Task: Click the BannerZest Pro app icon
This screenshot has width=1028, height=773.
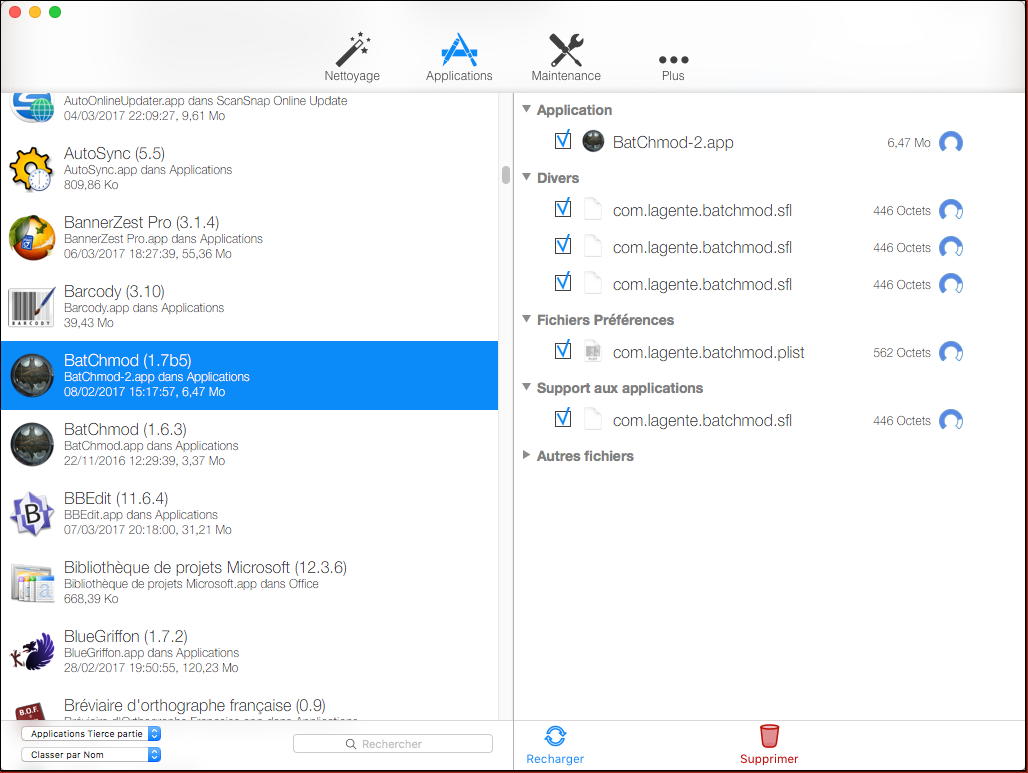Action: (x=31, y=238)
